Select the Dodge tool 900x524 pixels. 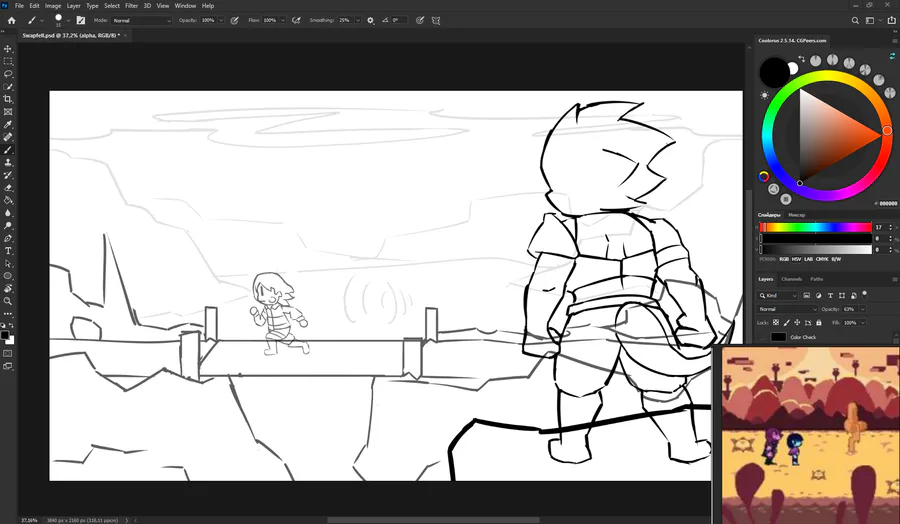[x=8, y=226]
